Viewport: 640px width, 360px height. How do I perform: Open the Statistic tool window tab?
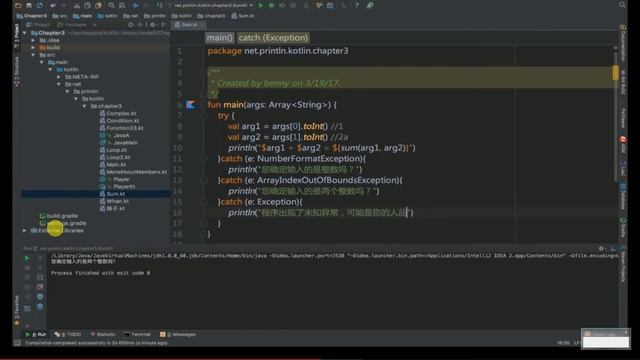pyautogui.click(x=103, y=334)
